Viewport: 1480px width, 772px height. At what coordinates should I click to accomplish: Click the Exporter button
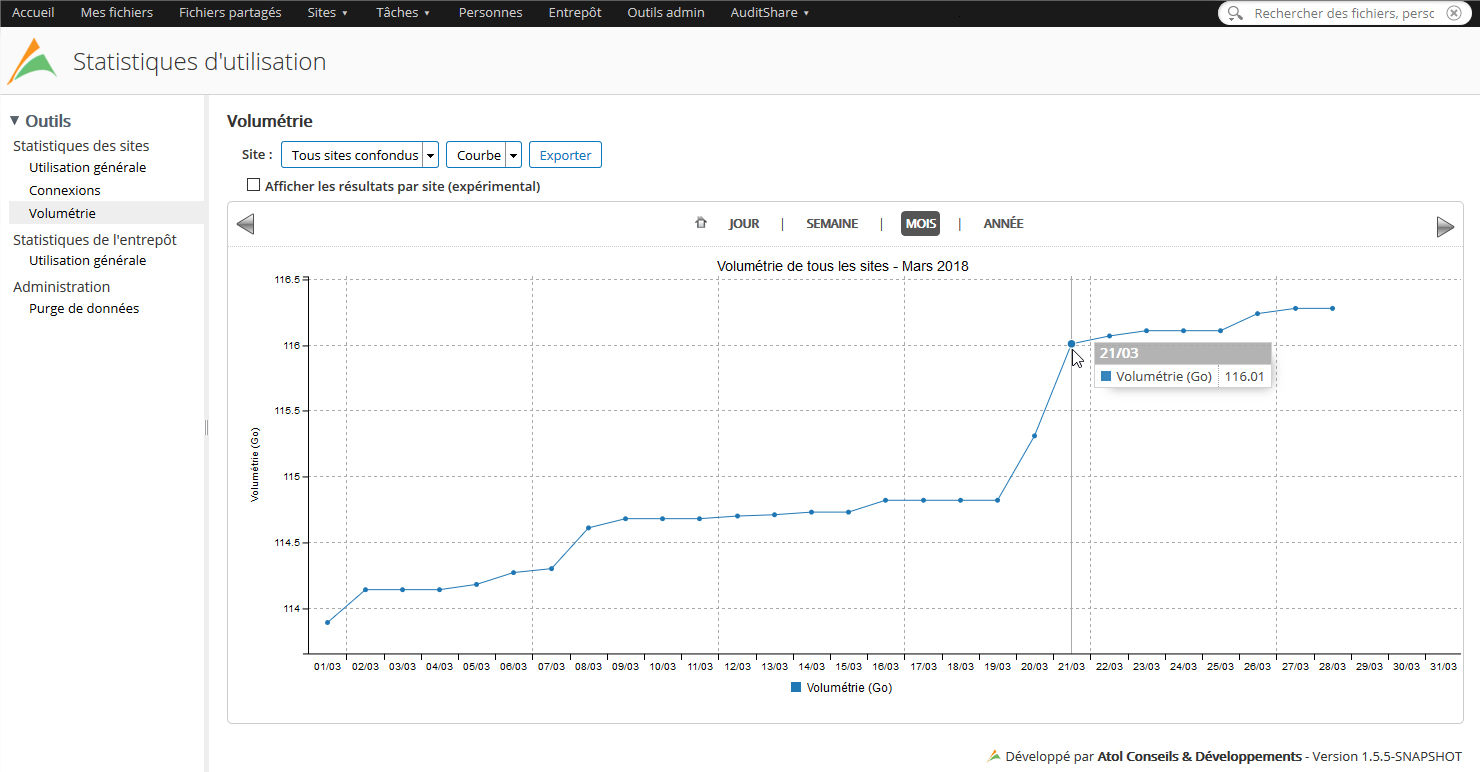pyautogui.click(x=565, y=155)
